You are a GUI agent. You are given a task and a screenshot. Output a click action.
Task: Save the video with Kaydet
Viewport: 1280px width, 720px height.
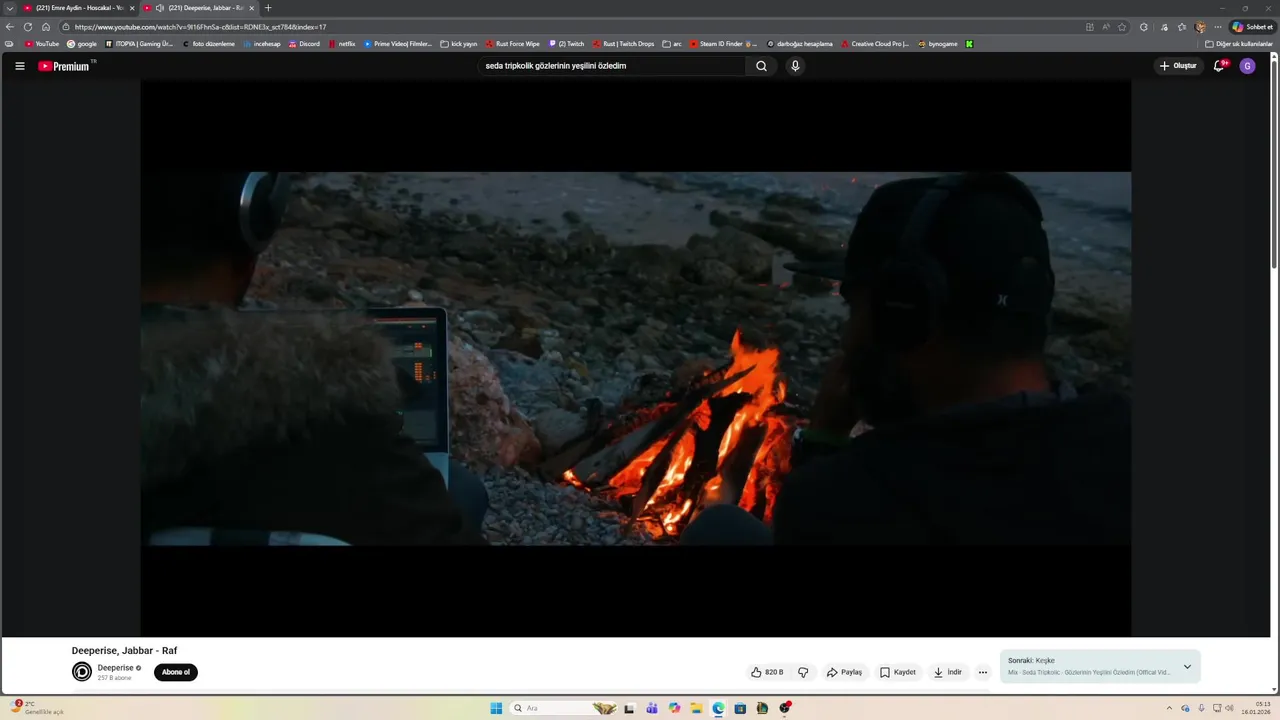(897, 672)
